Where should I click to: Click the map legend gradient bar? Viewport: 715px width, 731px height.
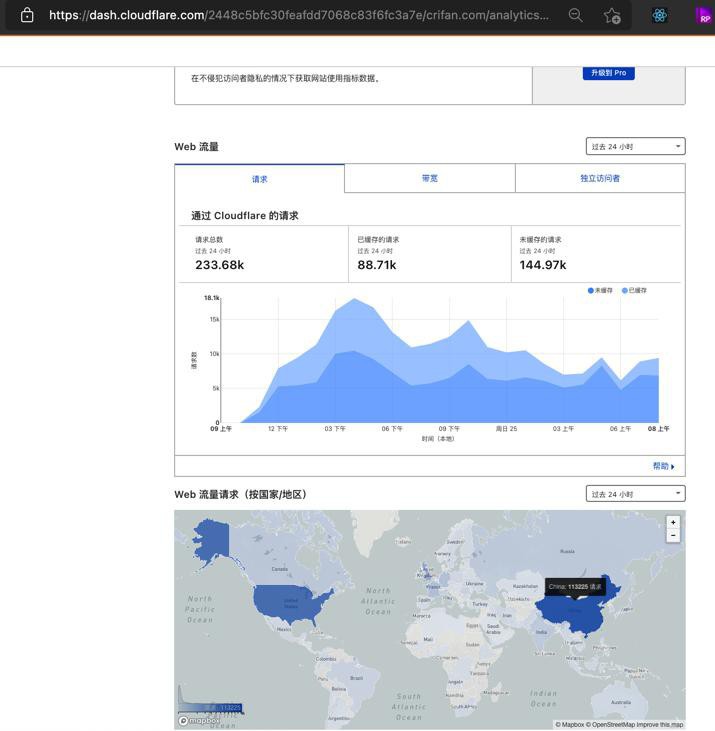click(x=211, y=708)
